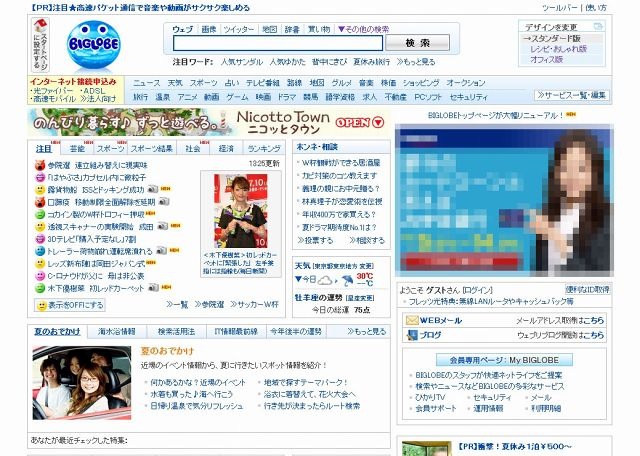
Task: Select the ツイッター search tab
Action: click(x=239, y=29)
